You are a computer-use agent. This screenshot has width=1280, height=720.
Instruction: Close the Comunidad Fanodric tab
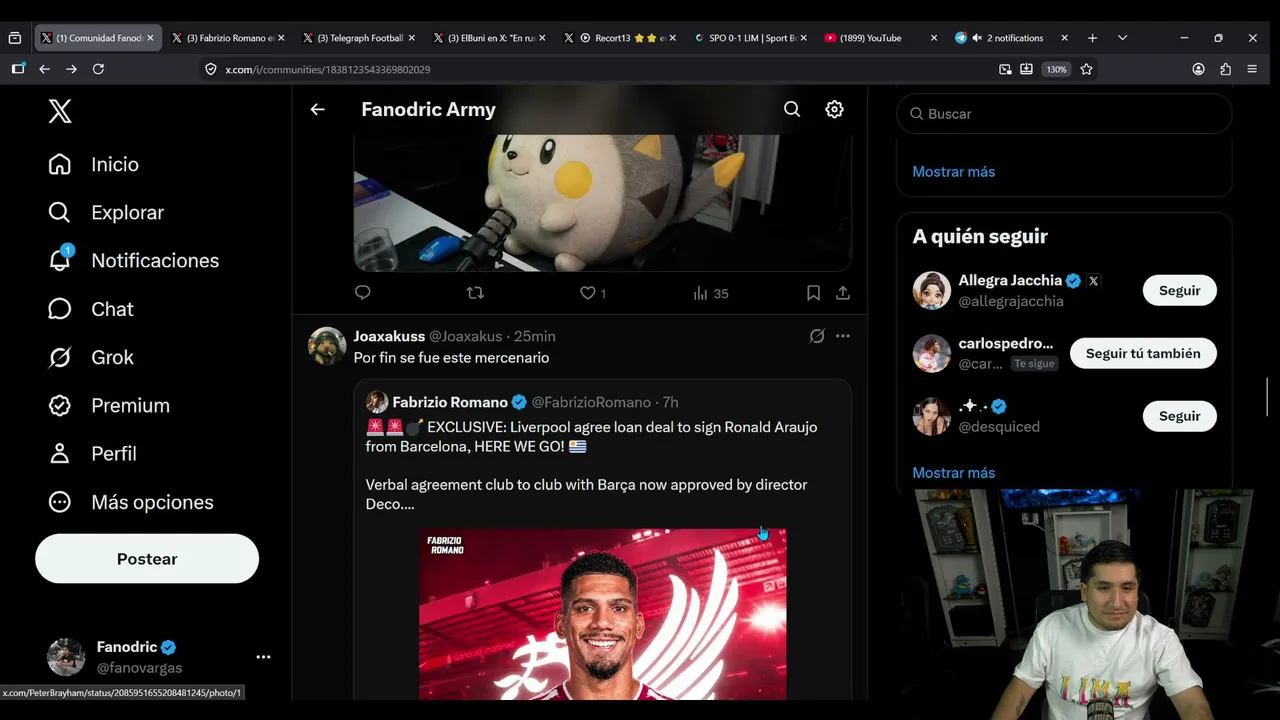coord(150,38)
